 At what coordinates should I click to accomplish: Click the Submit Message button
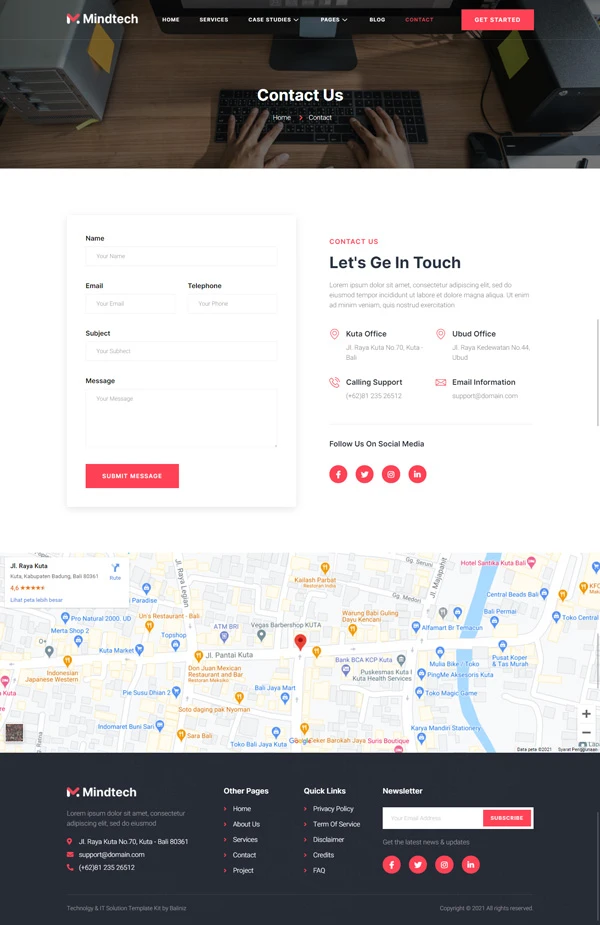132,475
